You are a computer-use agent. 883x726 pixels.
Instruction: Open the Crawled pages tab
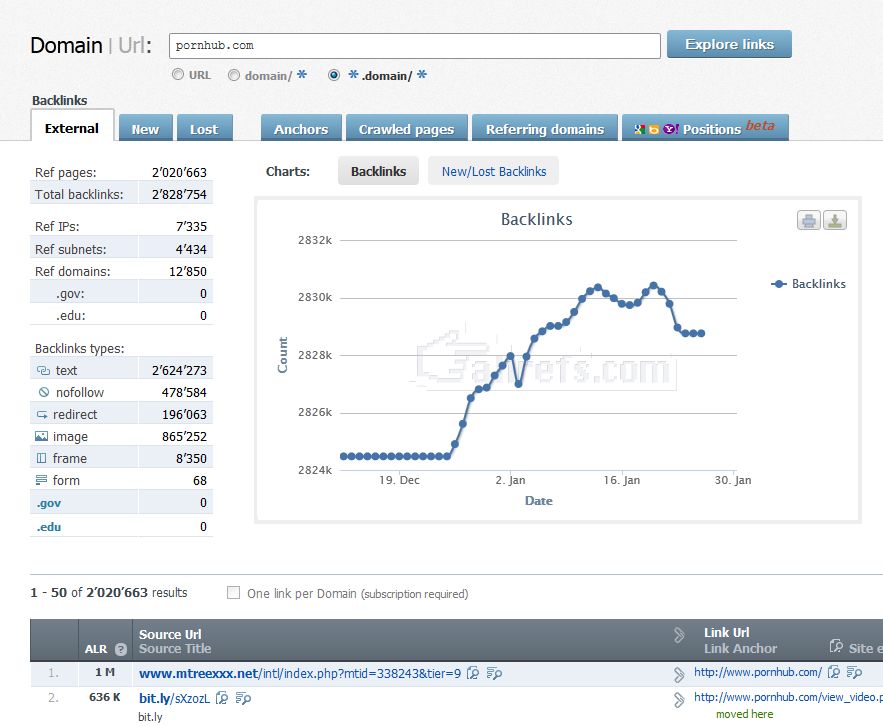tap(407, 128)
